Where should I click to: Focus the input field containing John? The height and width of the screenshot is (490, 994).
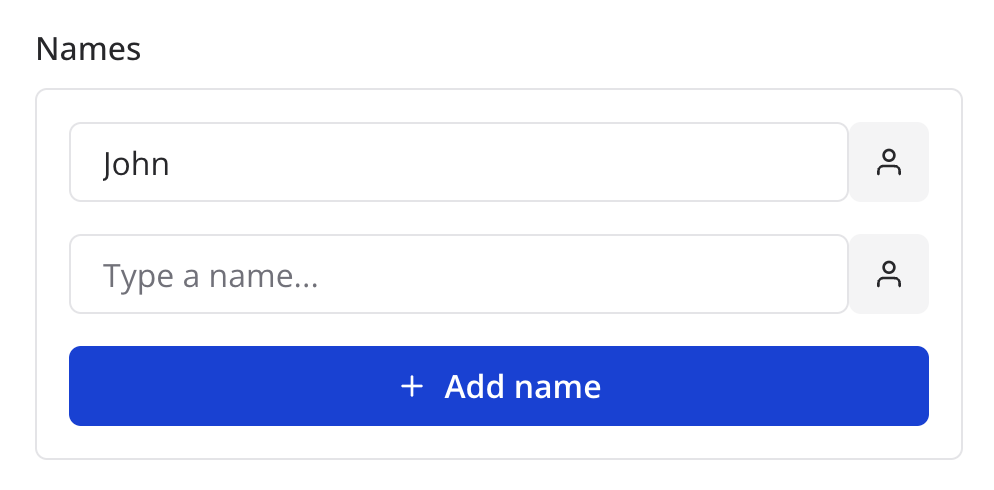click(x=458, y=162)
